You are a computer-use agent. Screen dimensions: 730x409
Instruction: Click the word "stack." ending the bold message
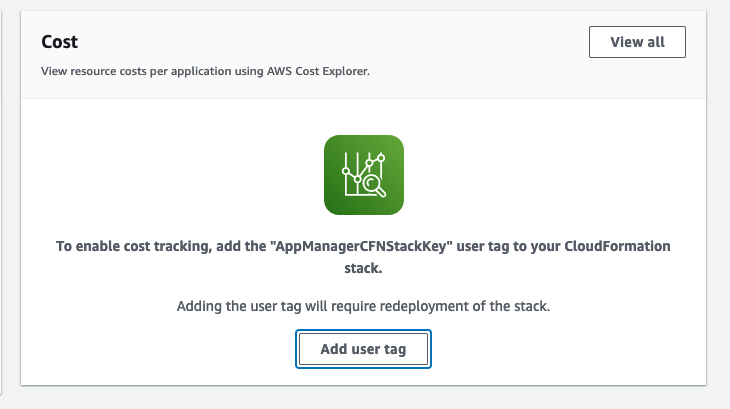(x=363, y=268)
